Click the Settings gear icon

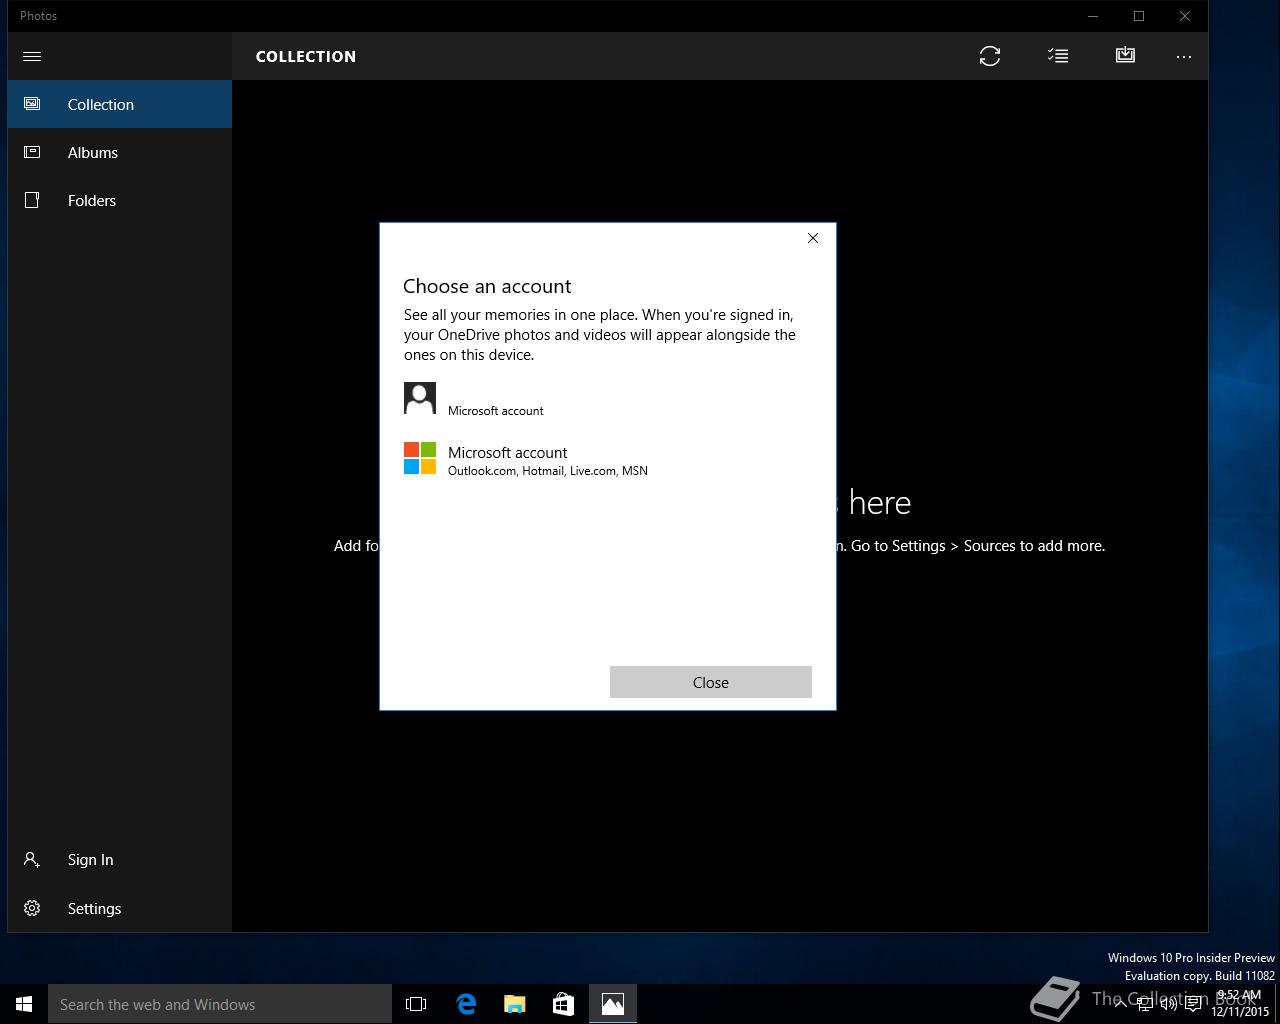click(x=32, y=908)
